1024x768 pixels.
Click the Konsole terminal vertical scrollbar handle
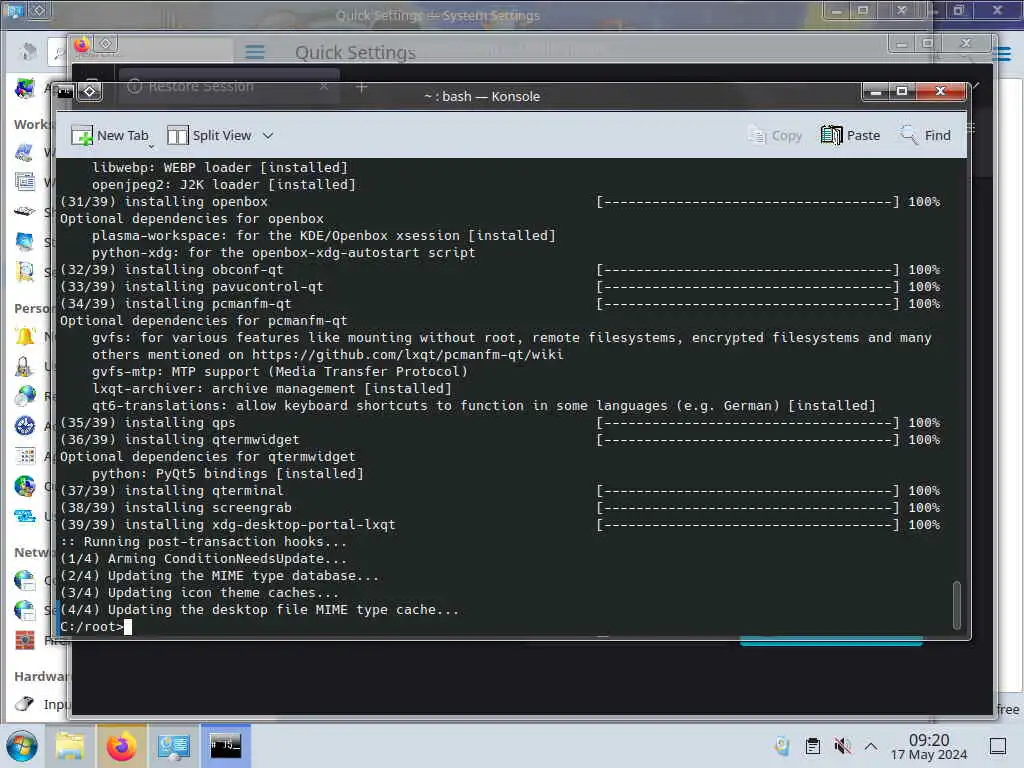coord(956,605)
